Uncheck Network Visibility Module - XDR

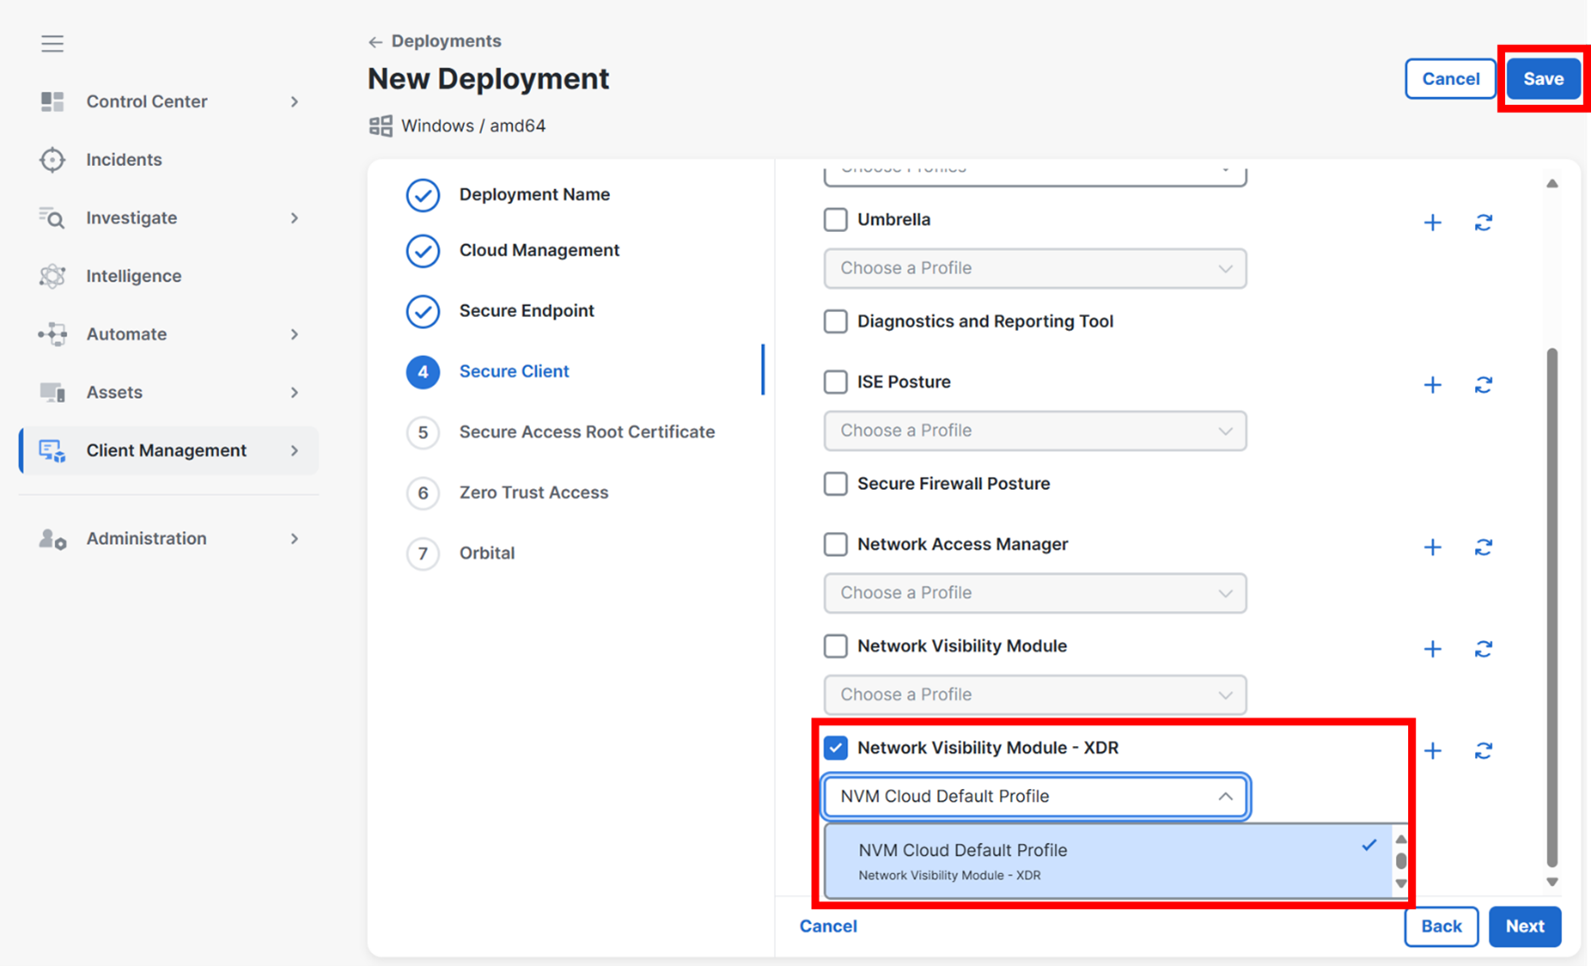click(835, 748)
